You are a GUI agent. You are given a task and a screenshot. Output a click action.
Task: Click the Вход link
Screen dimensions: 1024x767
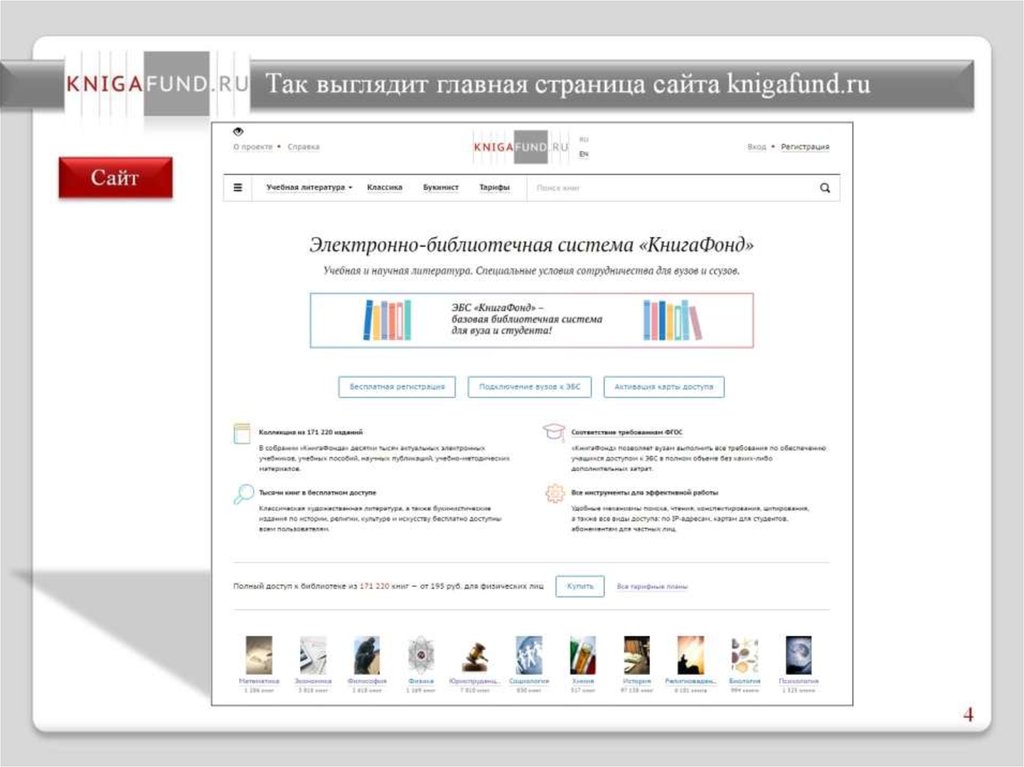tap(757, 147)
